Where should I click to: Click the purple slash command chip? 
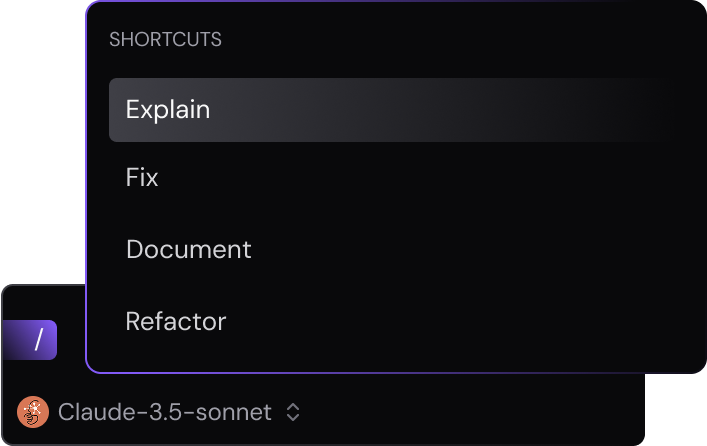click(30, 340)
